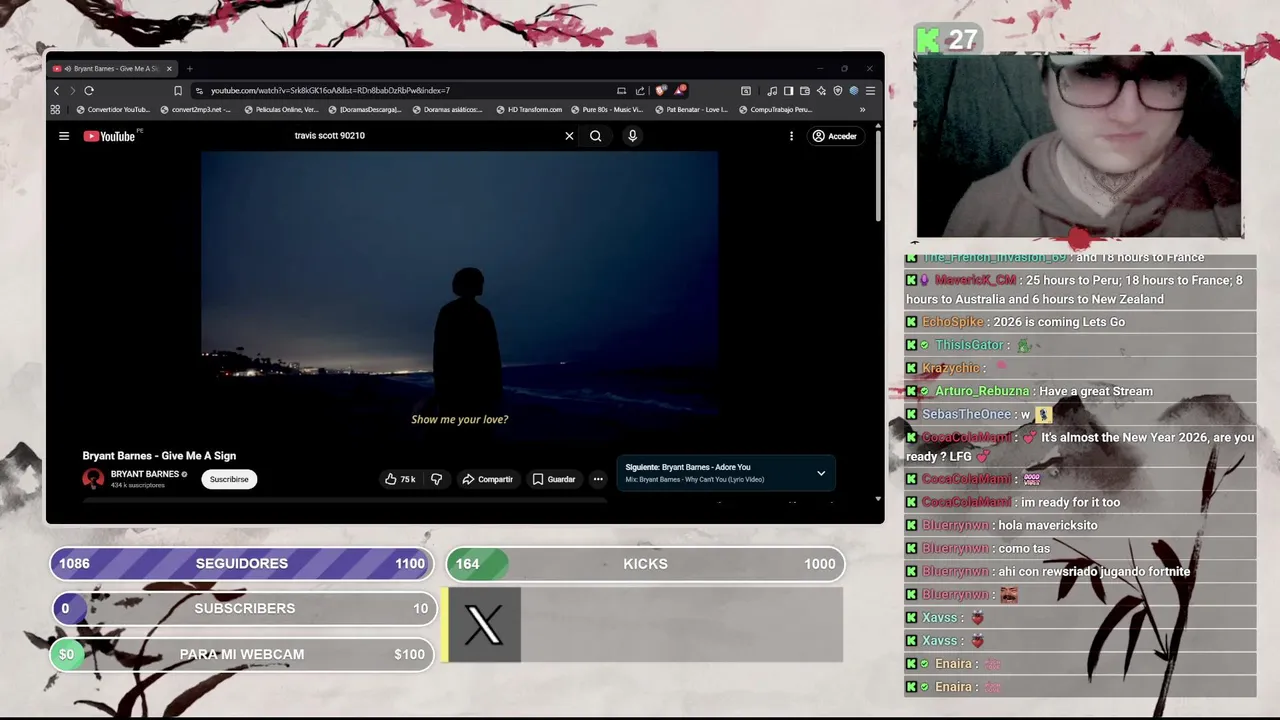Click the video player showing the silhouette
1280x720 pixels.
[x=459, y=295]
